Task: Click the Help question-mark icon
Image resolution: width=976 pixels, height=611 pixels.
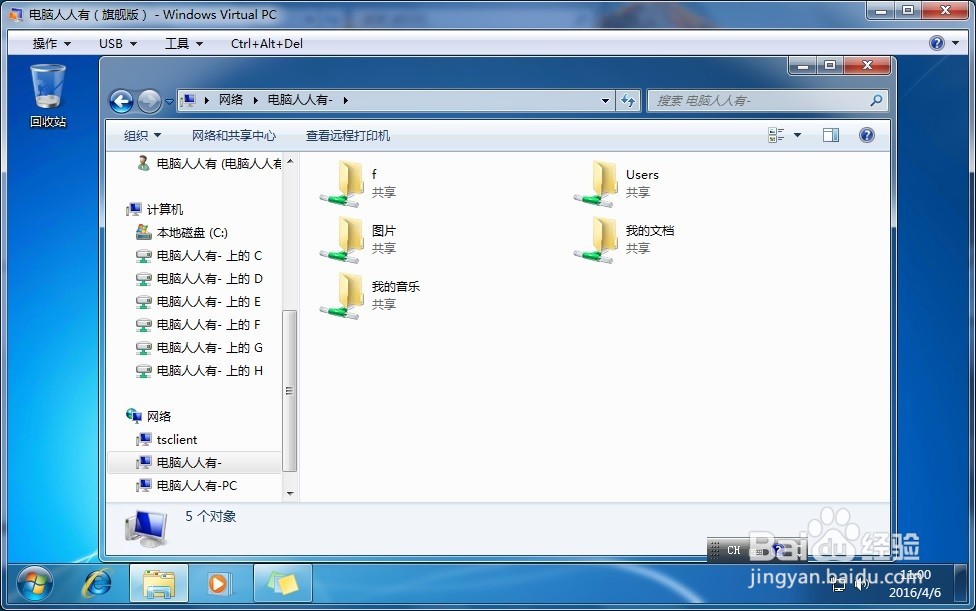Action: tap(866, 134)
